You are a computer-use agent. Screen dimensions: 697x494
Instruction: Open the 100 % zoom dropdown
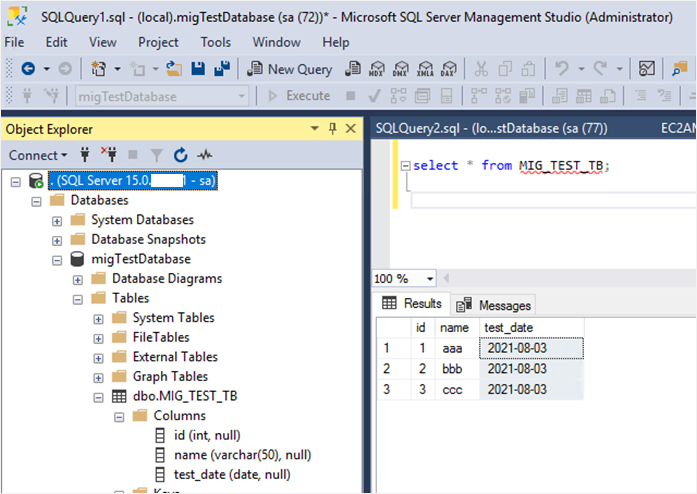tap(429, 279)
